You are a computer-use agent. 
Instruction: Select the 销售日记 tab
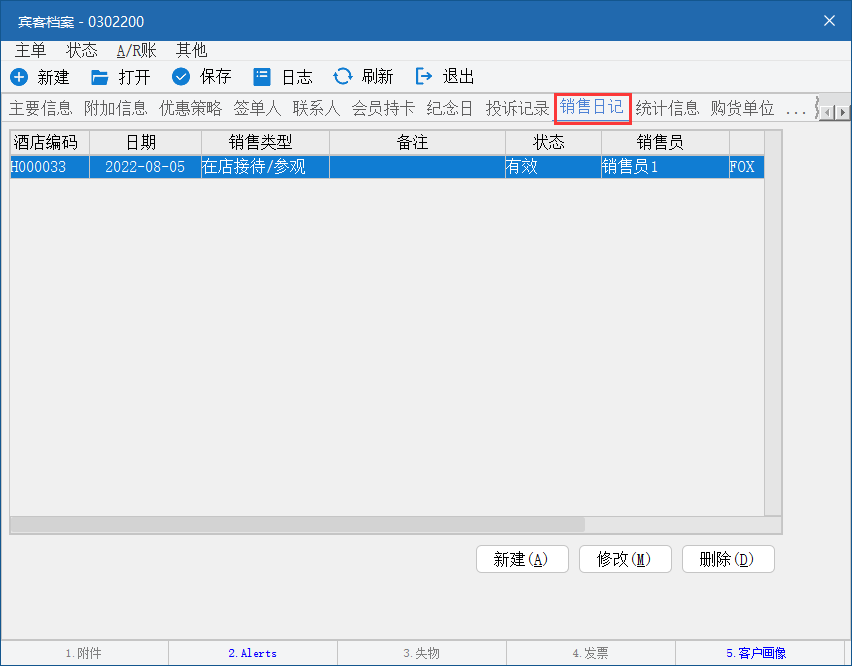pyautogui.click(x=592, y=107)
